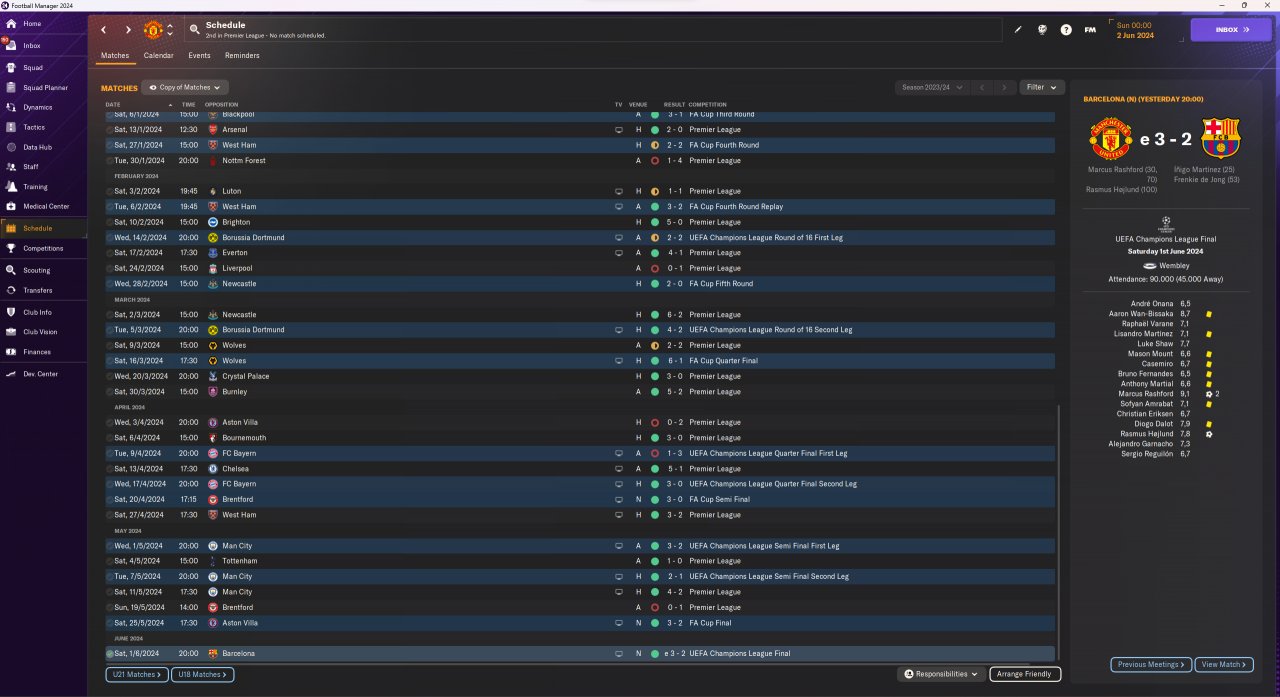This screenshot has width=1280, height=697.
Task: Open the Staff sidebar item
Action: click(x=31, y=167)
